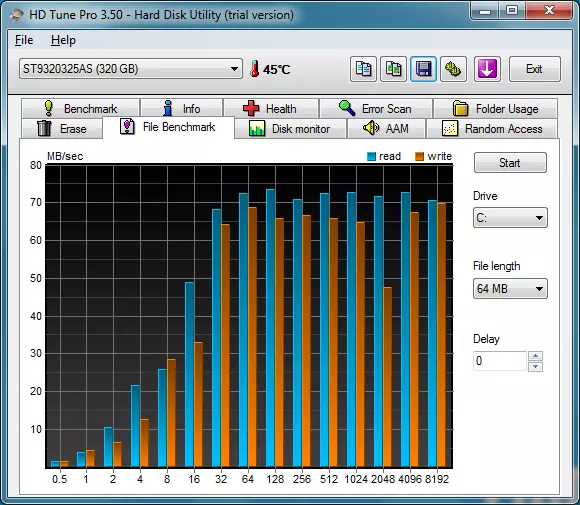
Task: Open the Benchmark tab
Action: click(80, 109)
